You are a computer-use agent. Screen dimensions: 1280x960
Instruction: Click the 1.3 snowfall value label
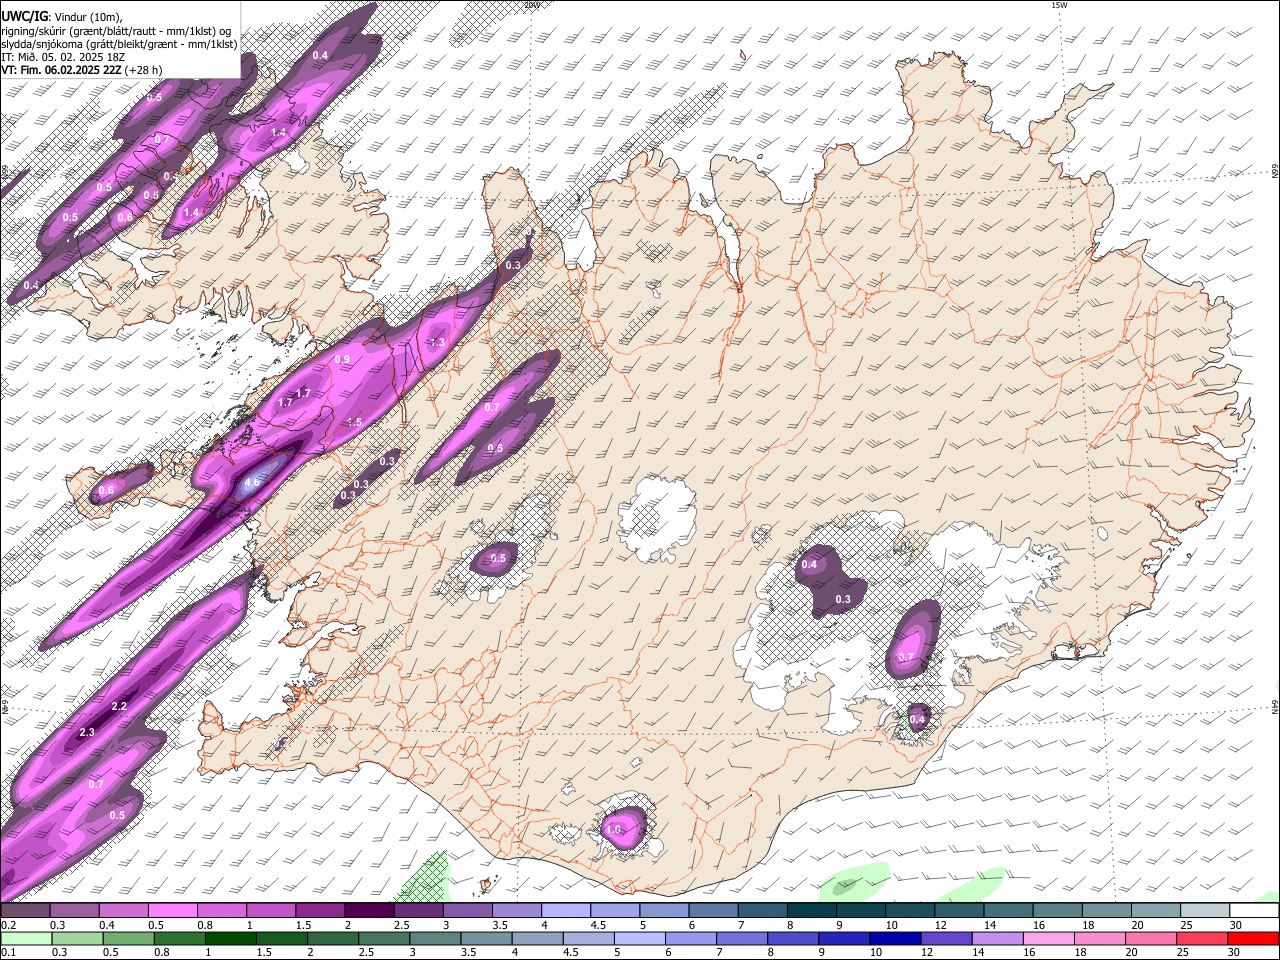437,342
